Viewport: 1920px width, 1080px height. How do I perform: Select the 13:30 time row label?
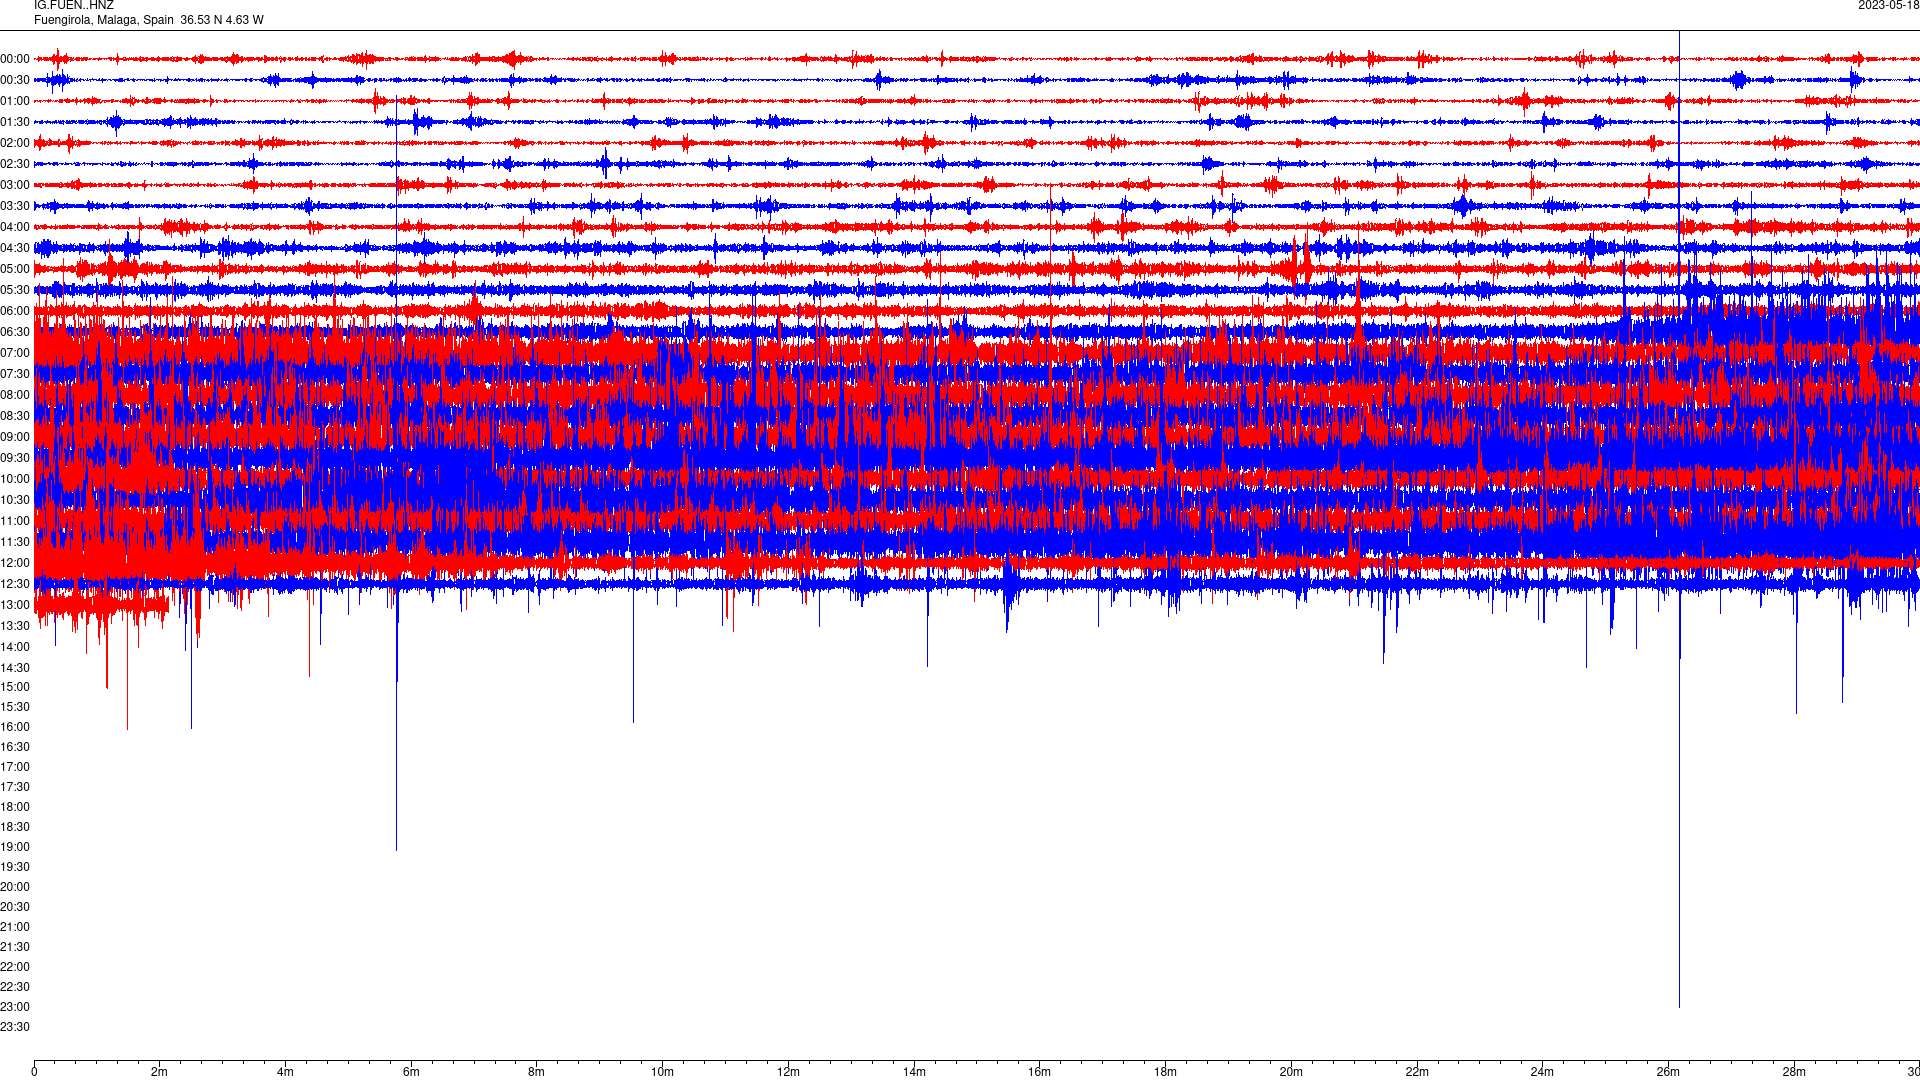[x=15, y=626]
